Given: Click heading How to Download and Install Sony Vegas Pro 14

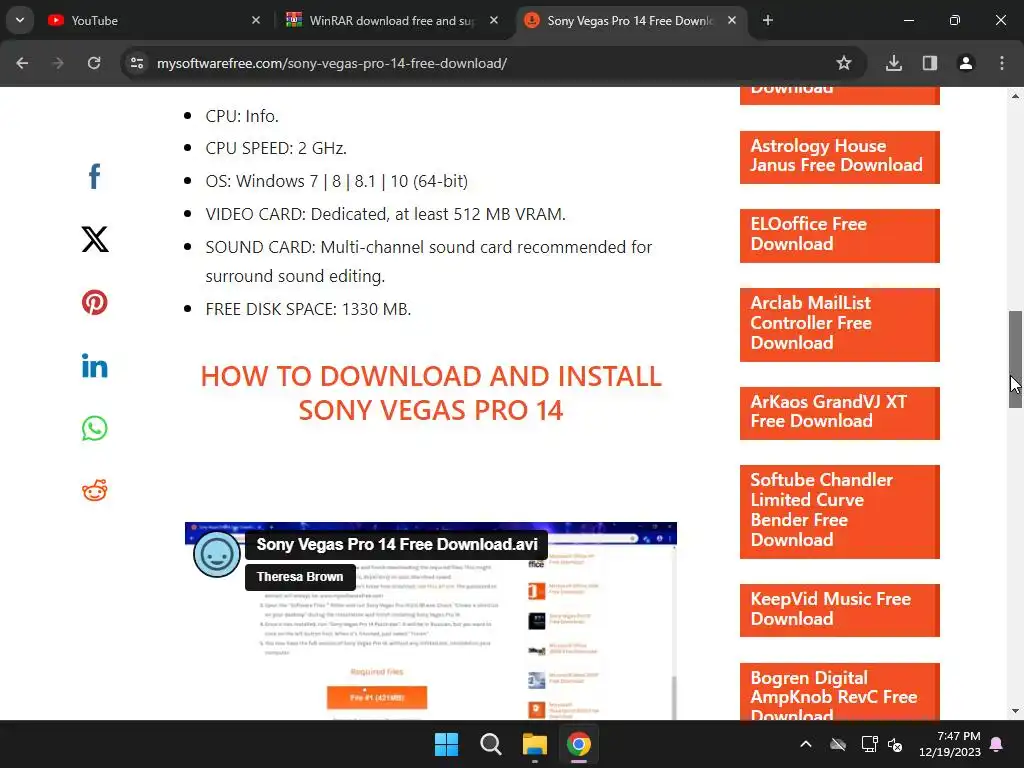Looking at the screenshot, I should click(431, 393).
